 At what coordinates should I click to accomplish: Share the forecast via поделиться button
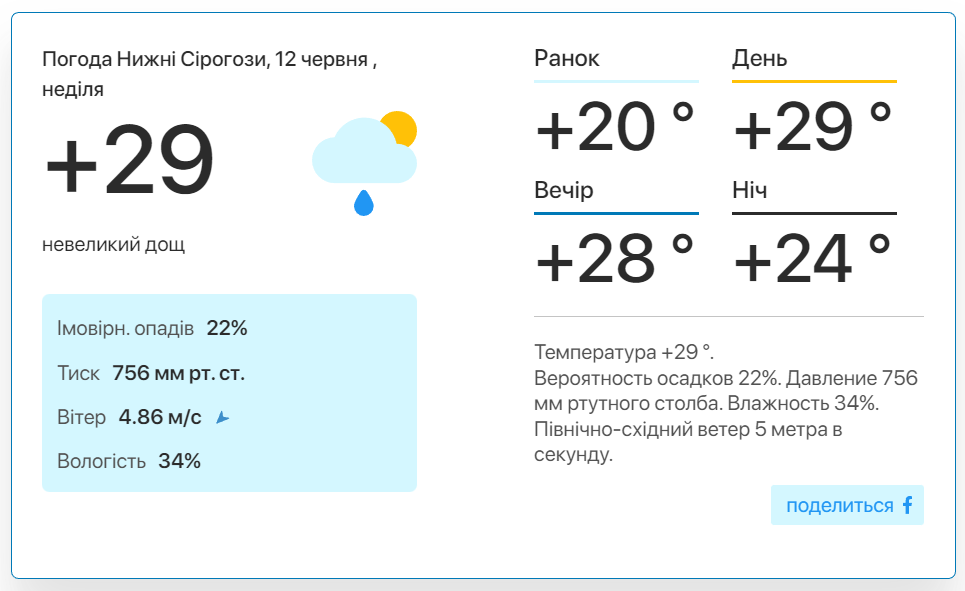click(x=847, y=505)
